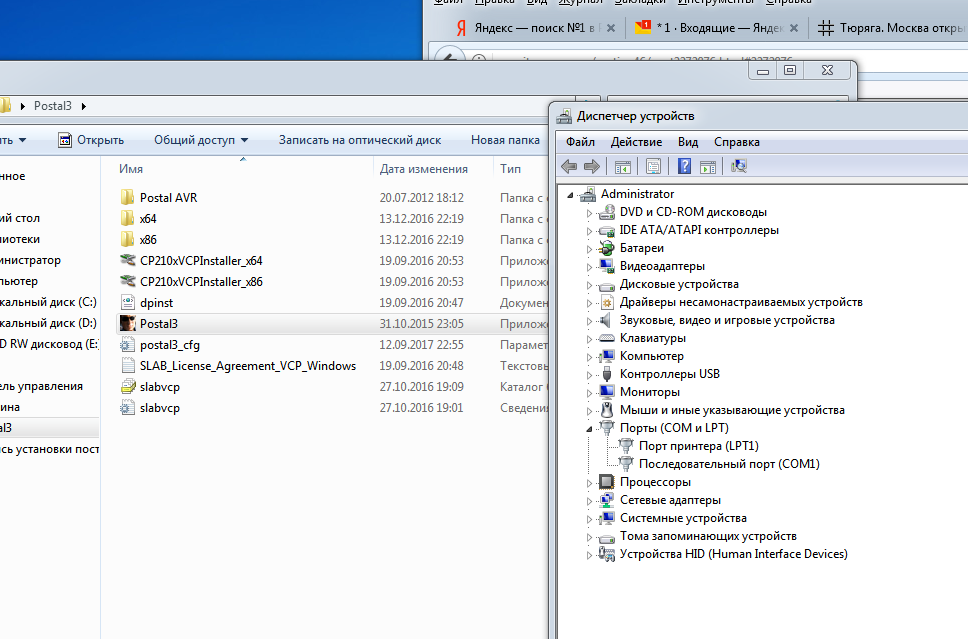Click the Help question mark toolbar icon
Screen dimensions: 968x639
tap(685, 166)
